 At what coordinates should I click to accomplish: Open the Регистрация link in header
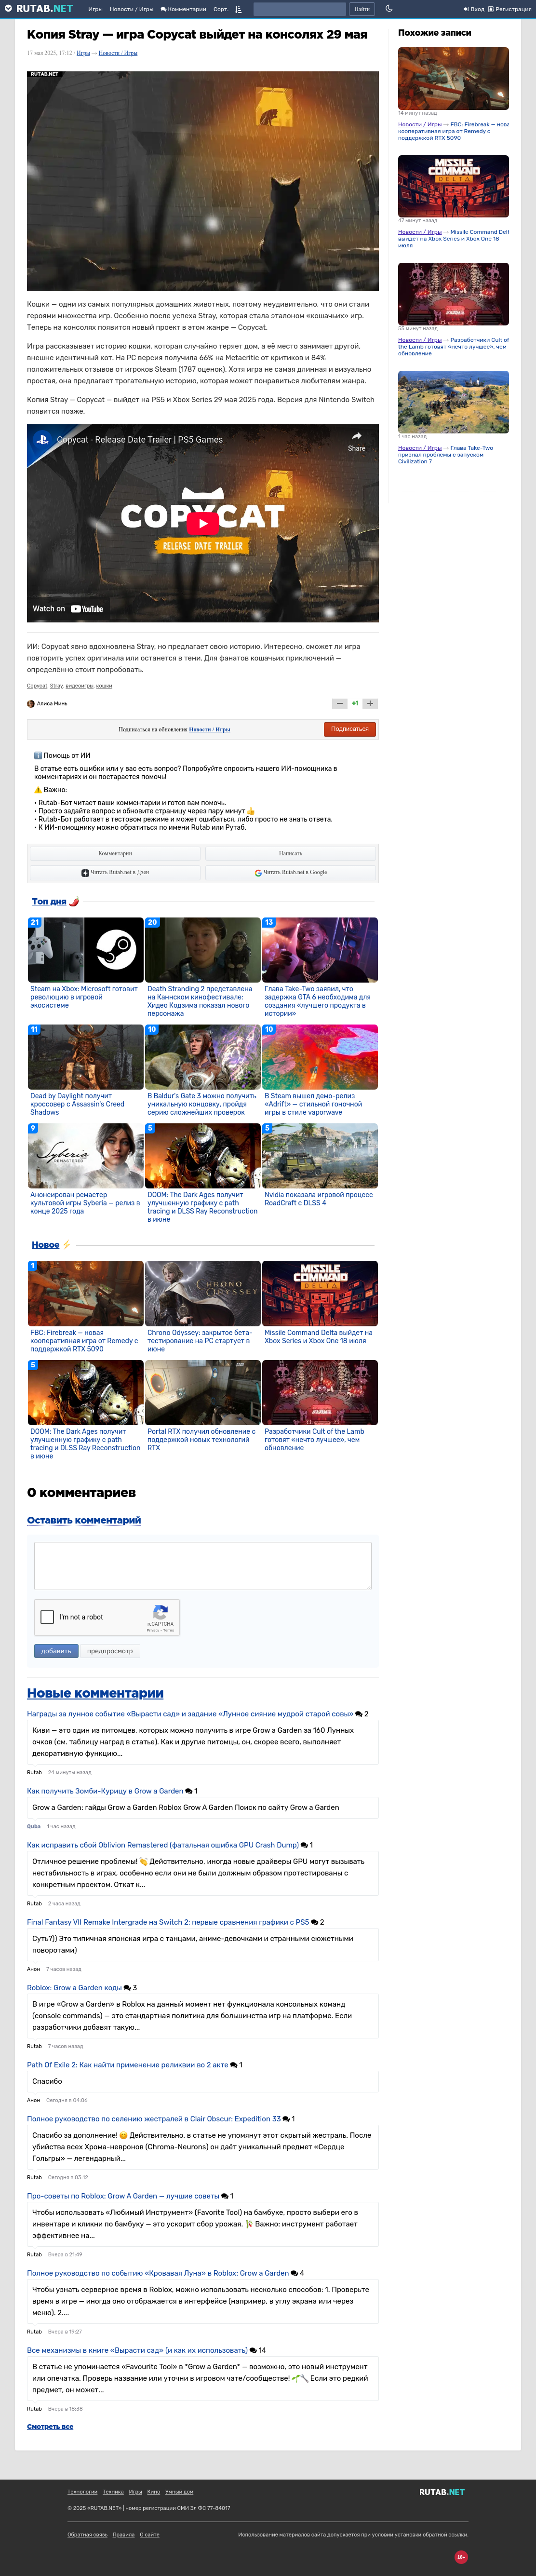point(510,9)
